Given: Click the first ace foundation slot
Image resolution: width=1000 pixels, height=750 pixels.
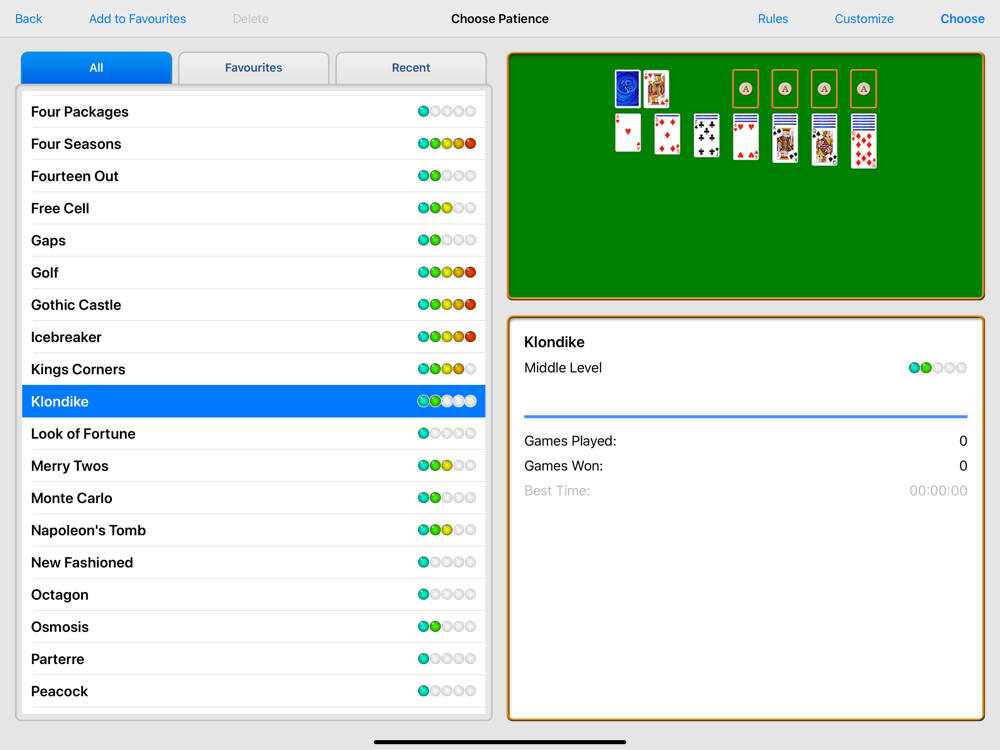Looking at the screenshot, I should pyautogui.click(x=746, y=89).
